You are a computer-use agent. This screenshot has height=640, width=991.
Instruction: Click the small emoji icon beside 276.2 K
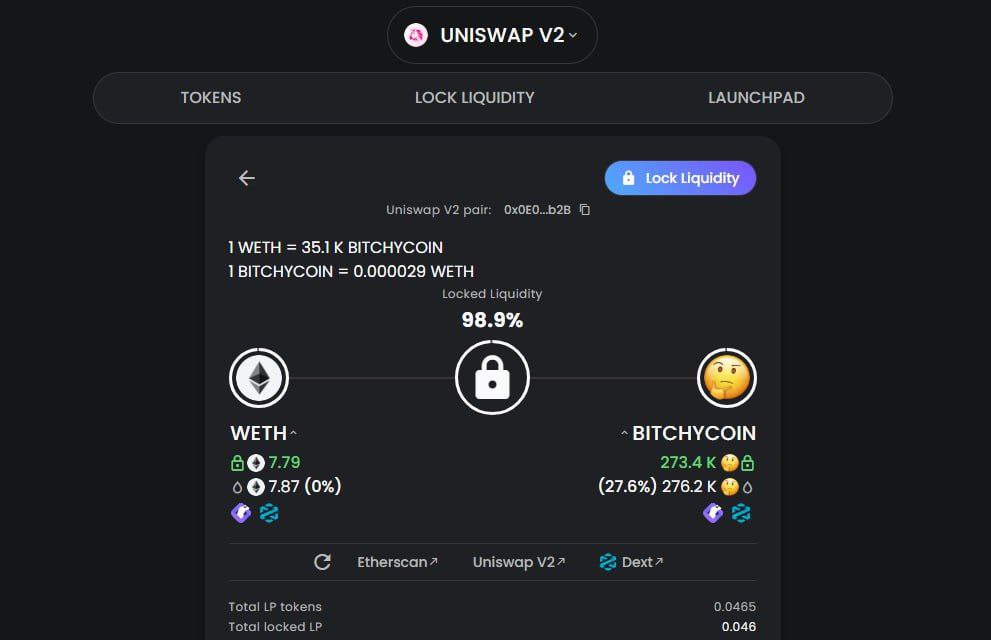point(729,487)
